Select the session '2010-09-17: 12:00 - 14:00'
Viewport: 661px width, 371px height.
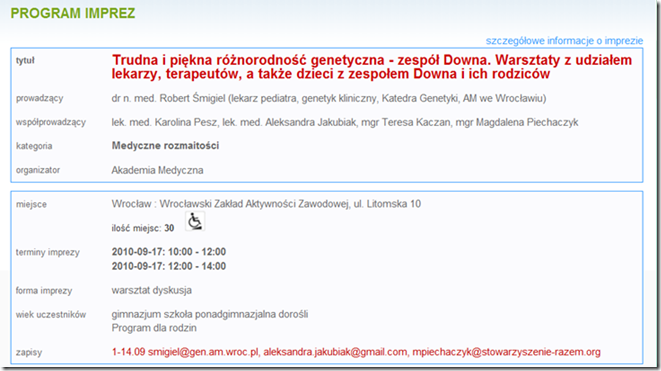169,266
